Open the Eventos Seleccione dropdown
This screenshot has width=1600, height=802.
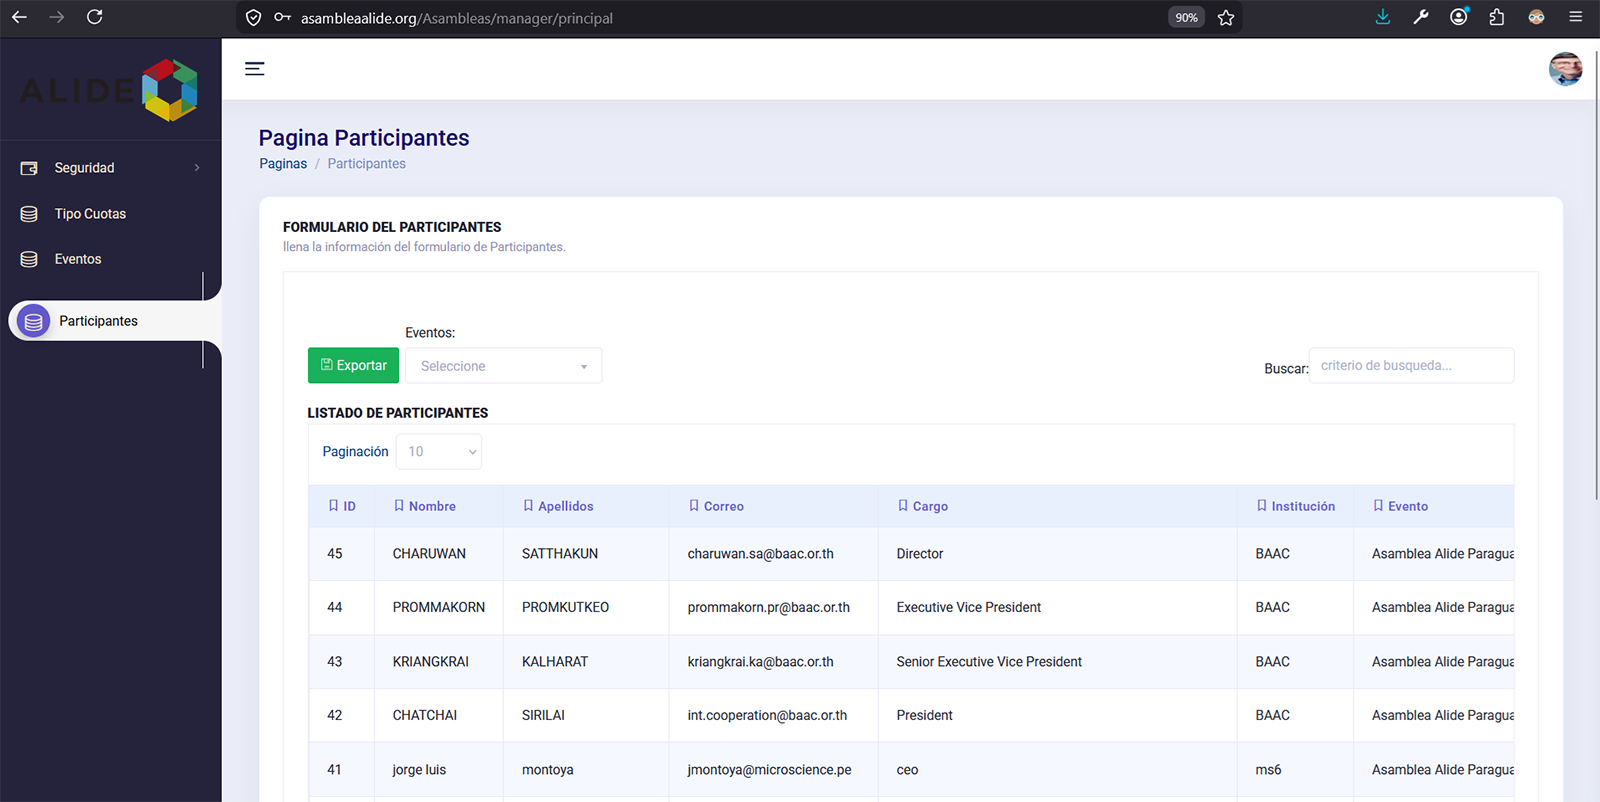tap(503, 366)
